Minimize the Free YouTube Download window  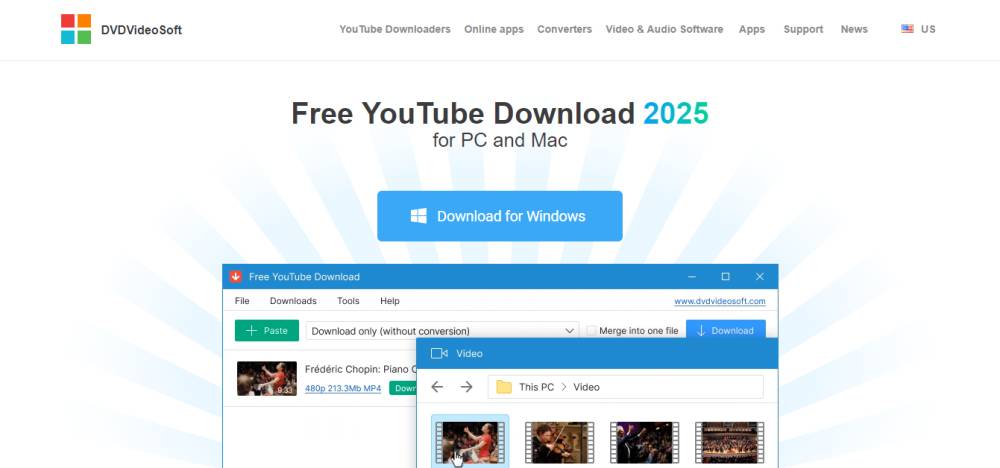[692, 277]
